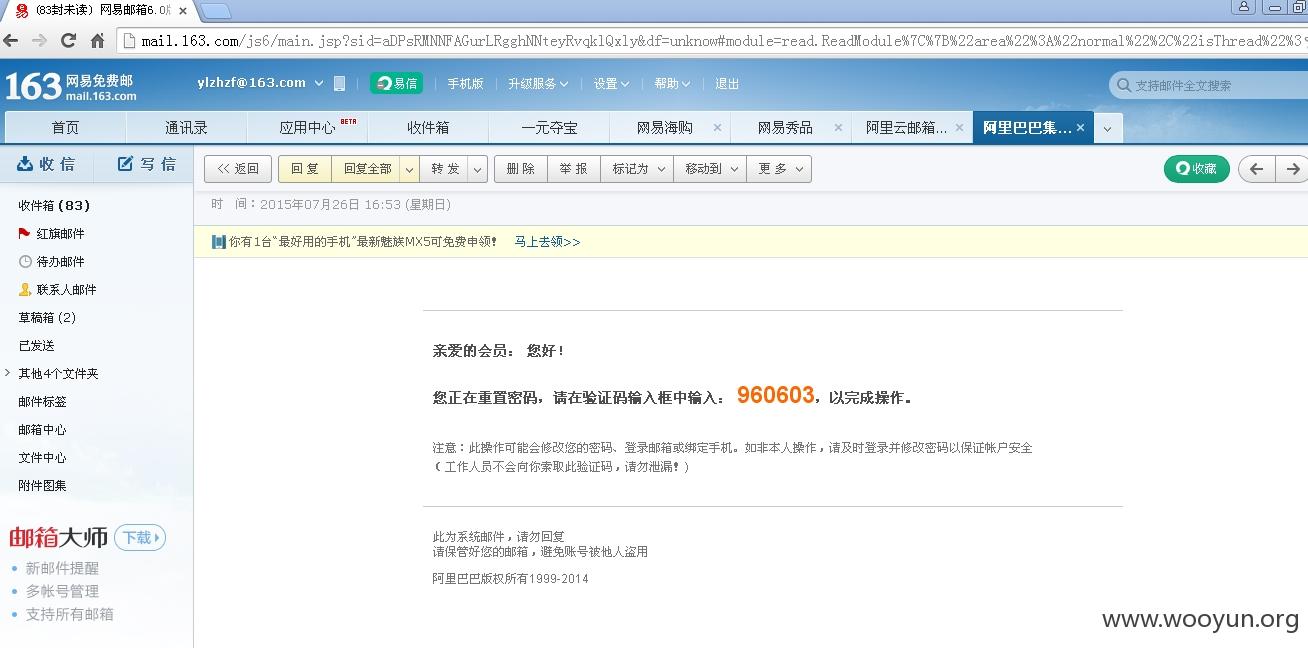Click the 邮箱大师 logo
1308x648 pixels.
pyautogui.click(x=58, y=537)
